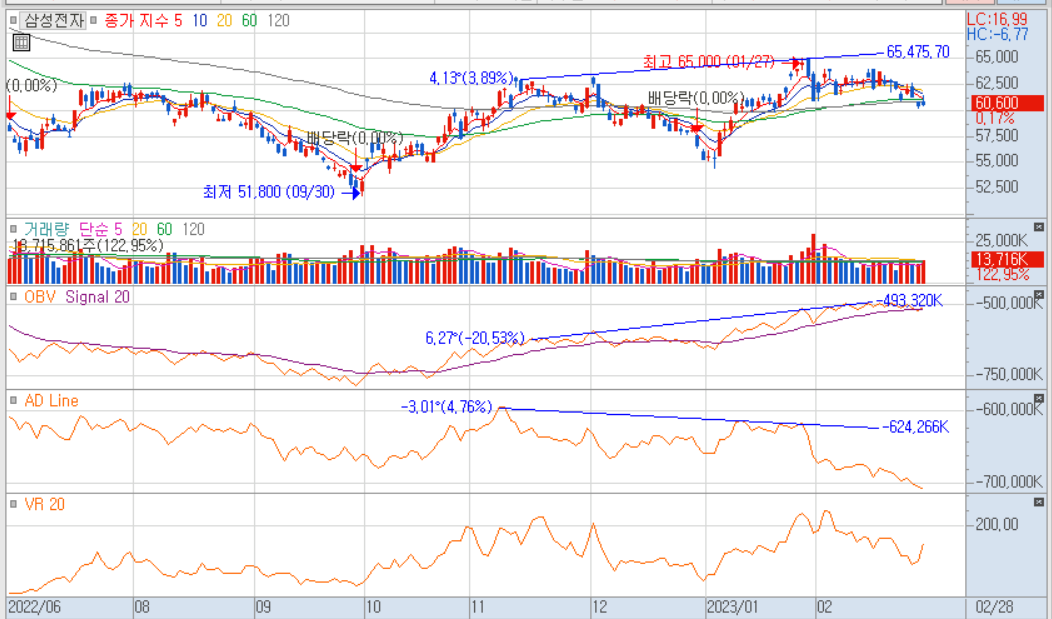This screenshot has height=619, width=1052.
Task: Click the 65,000 price axis label
Action: click(x=997, y=57)
